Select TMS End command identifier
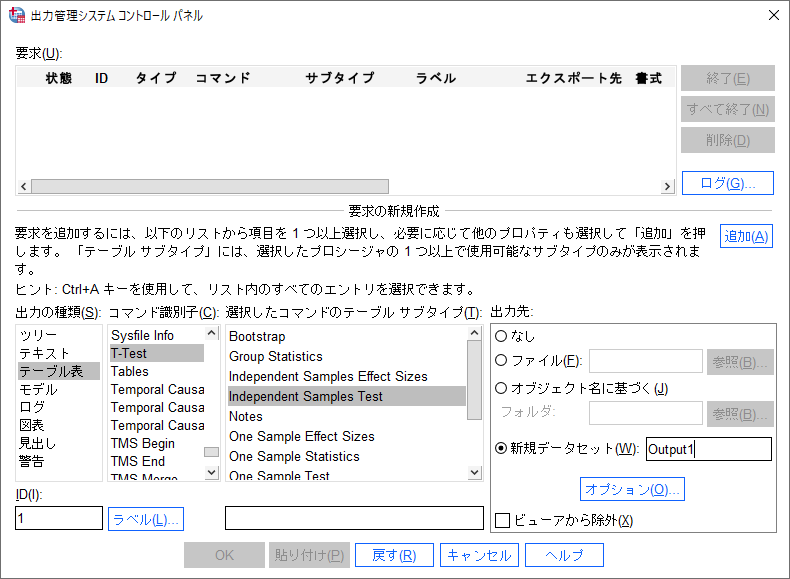This screenshot has width=790, height=579. click(157, 461)
